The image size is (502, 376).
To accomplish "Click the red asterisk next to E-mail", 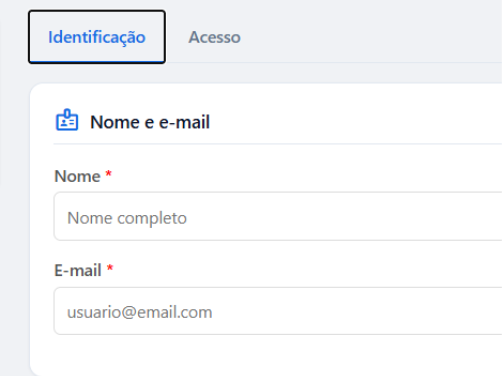I will tap(110, 268).
